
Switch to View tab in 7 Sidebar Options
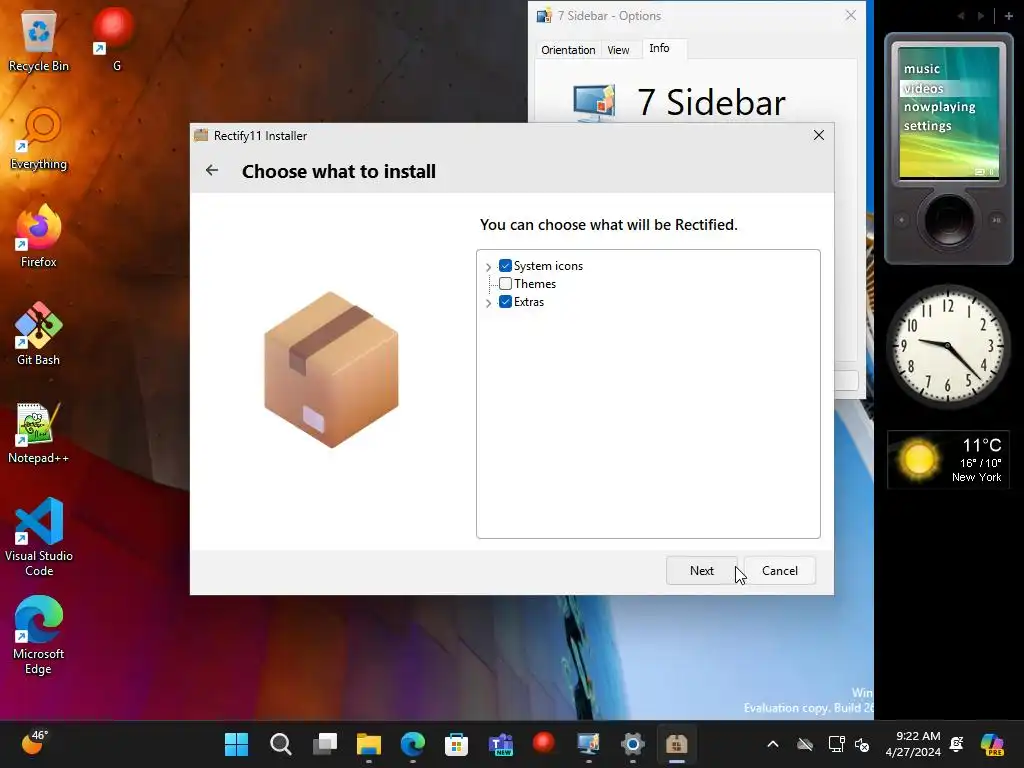pos(618,50)
